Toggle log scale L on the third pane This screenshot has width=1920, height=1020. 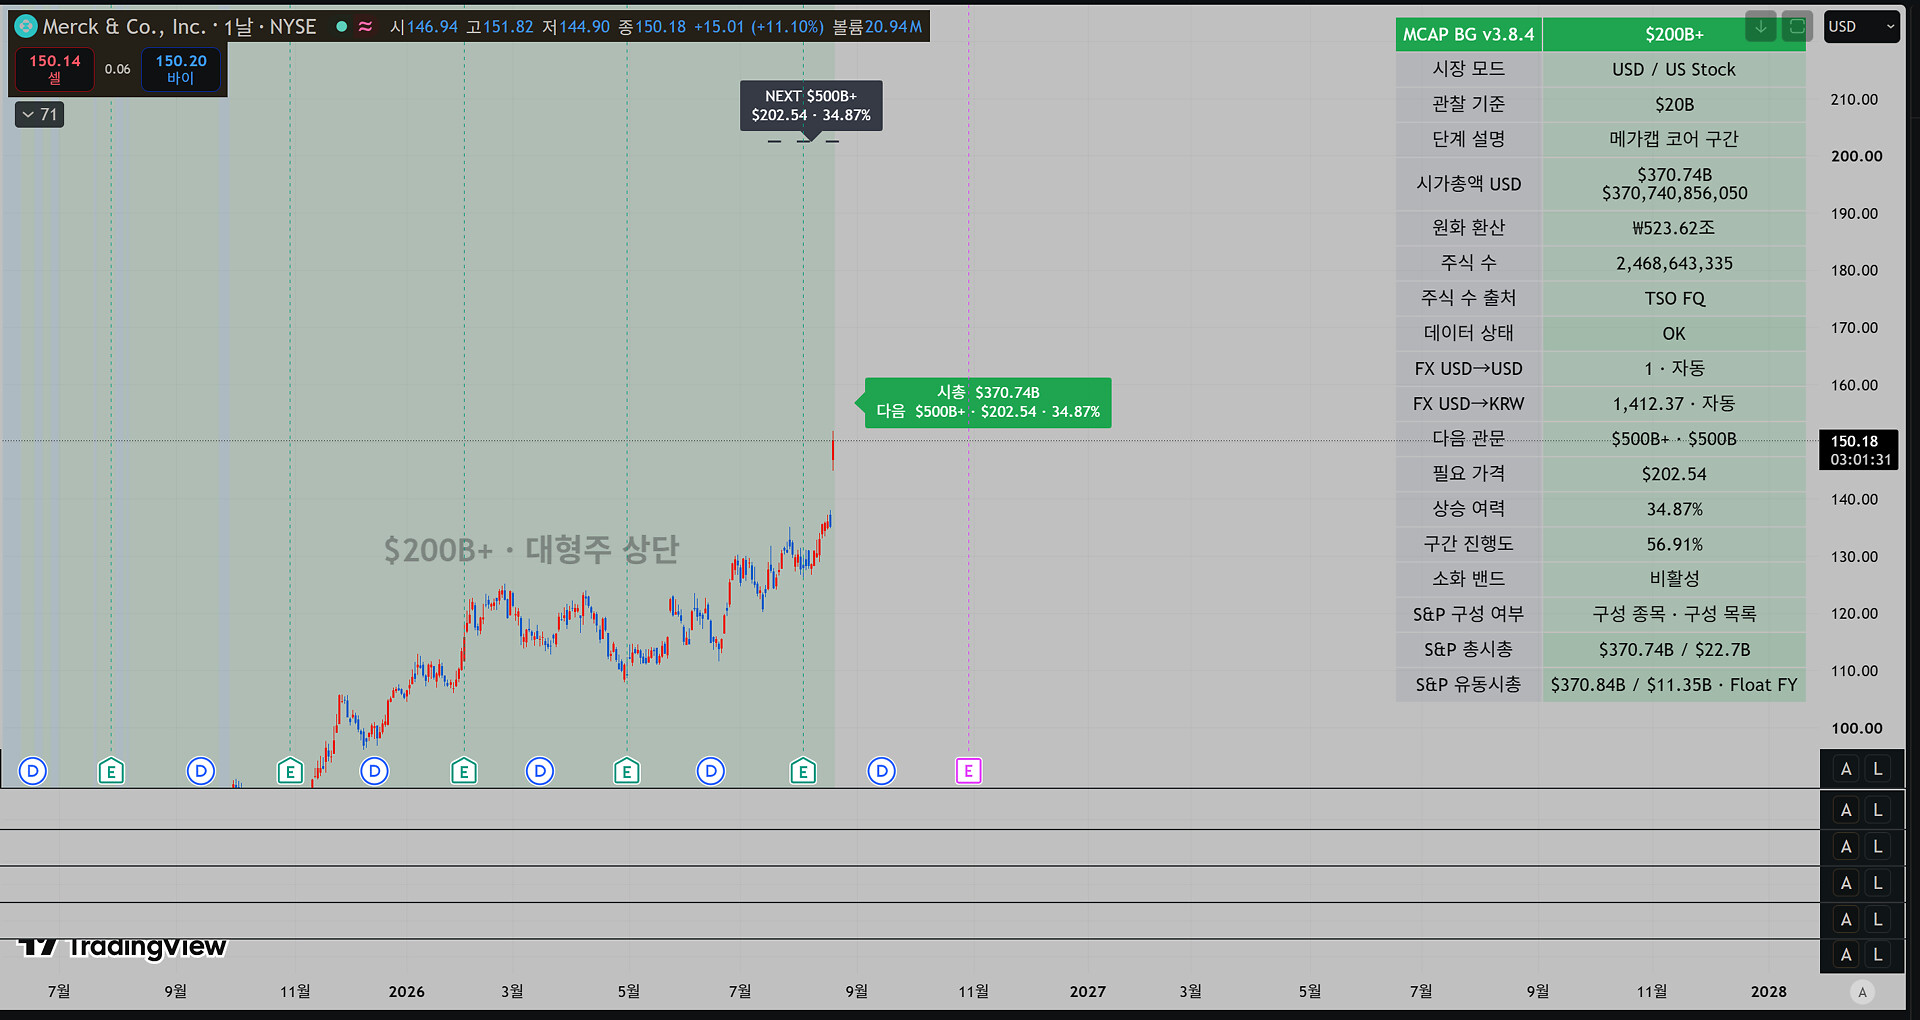(1878, 847)
